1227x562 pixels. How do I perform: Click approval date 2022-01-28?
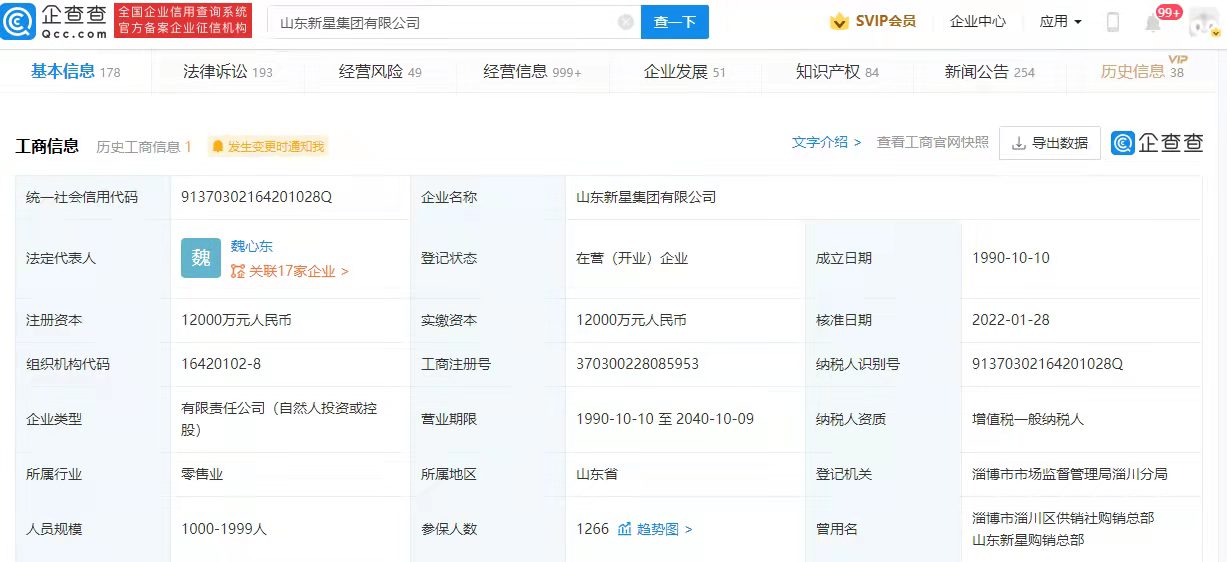click(1011, 320)
